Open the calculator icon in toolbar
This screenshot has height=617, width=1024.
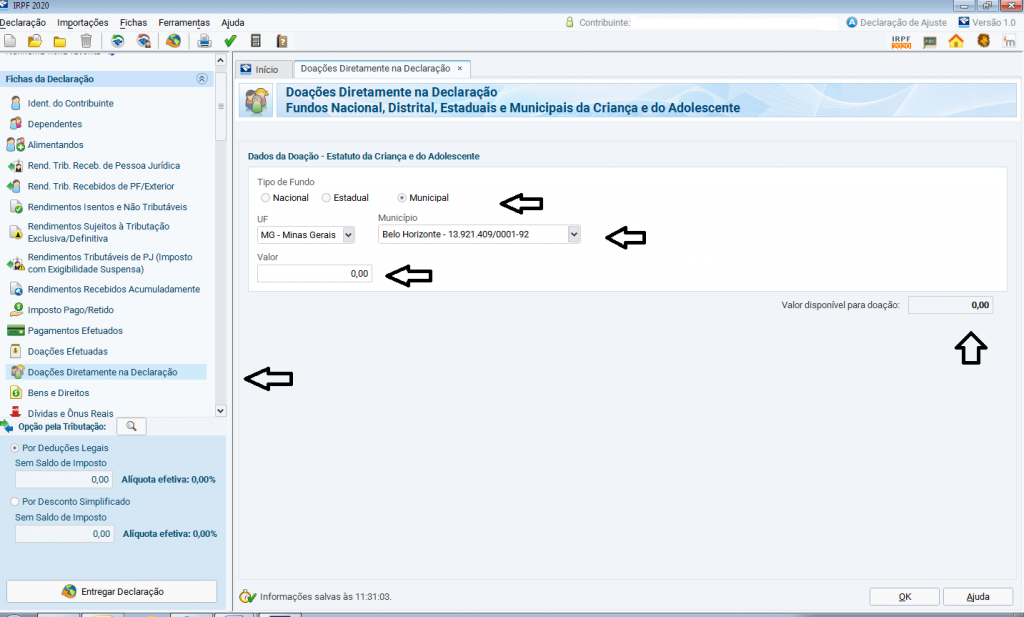tap(256, 41)
